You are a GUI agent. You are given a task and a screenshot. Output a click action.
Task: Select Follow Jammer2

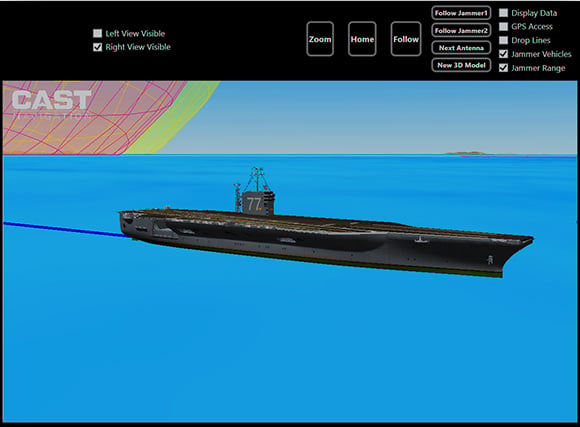coord(461,30)
